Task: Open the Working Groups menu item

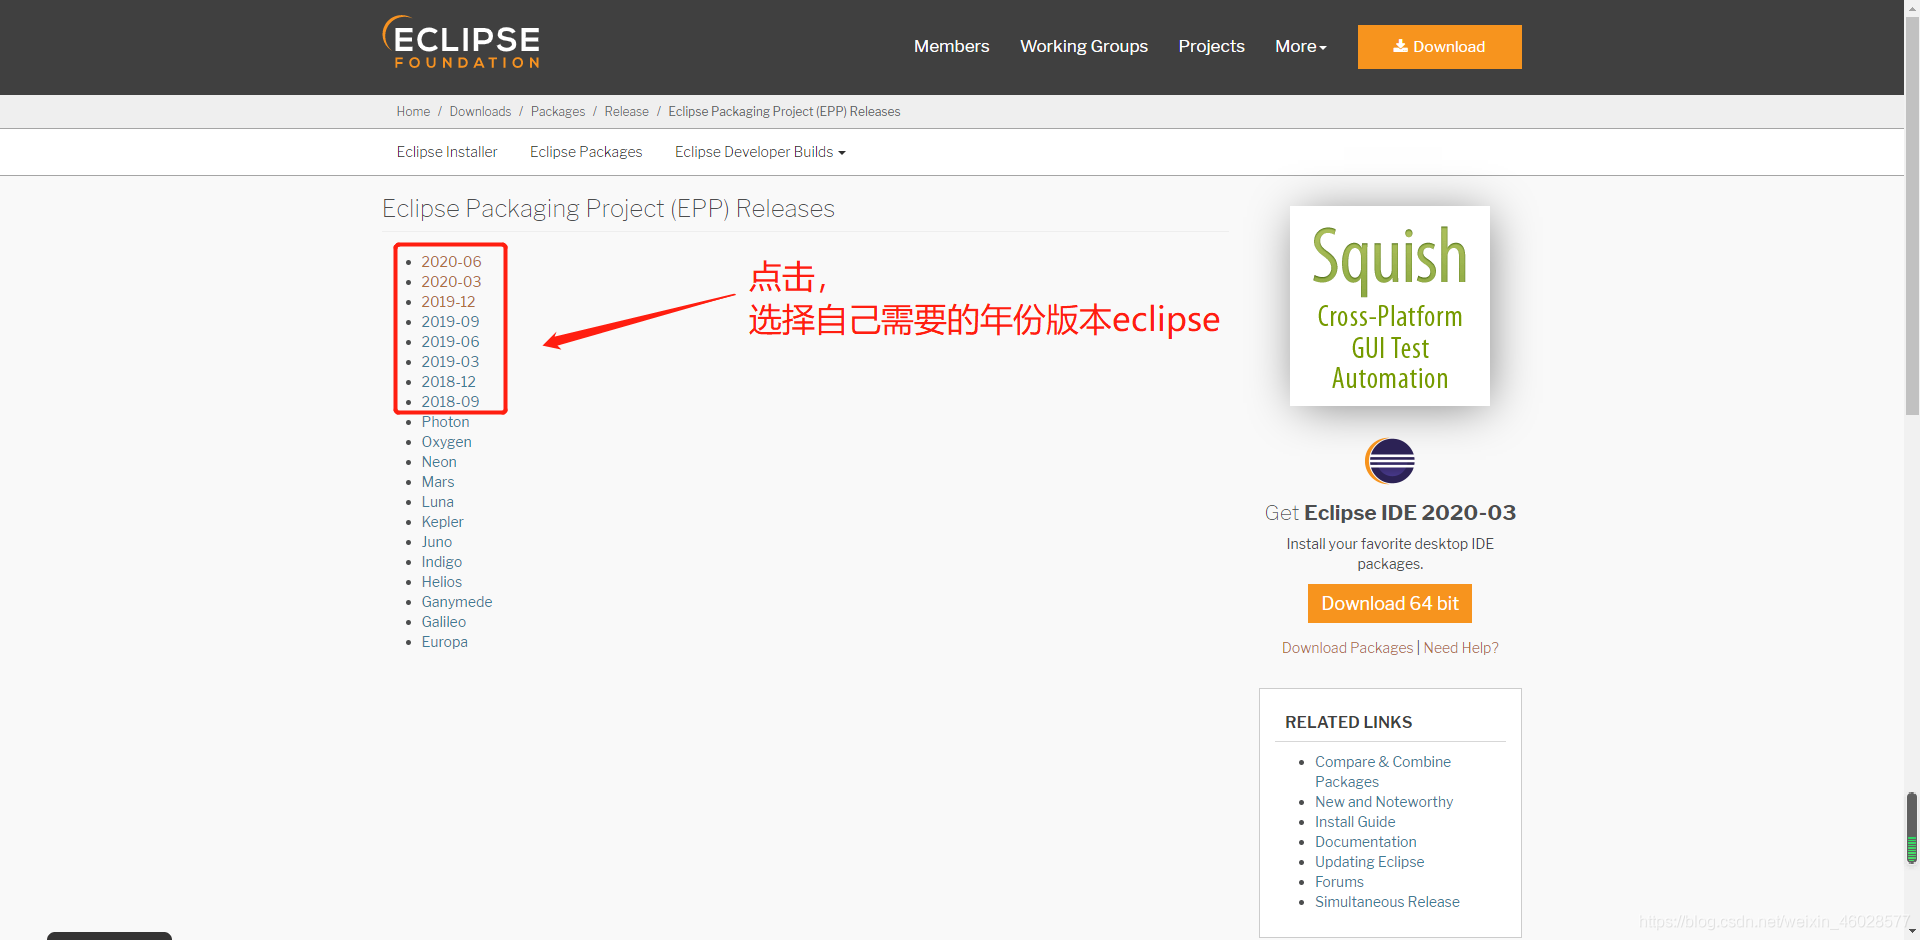Action: (x=1084, y=46)
